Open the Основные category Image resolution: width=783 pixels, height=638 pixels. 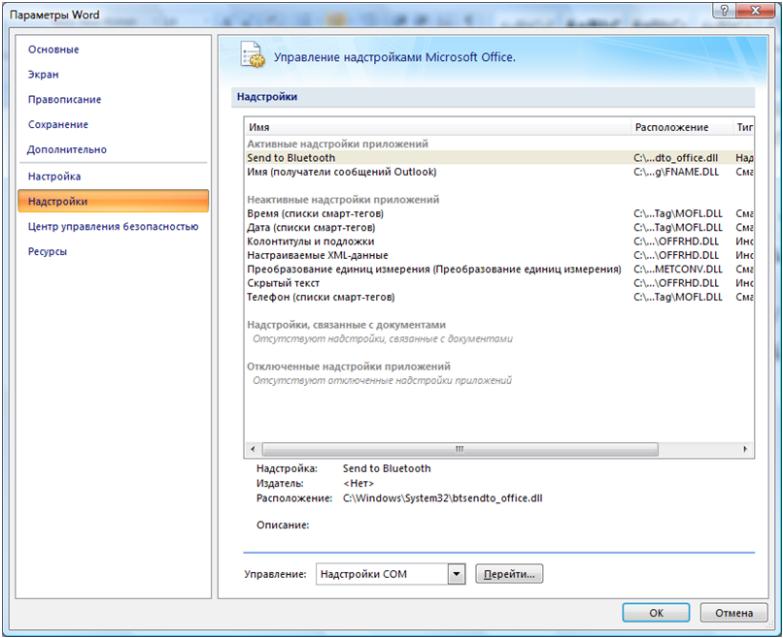[53, 49]
